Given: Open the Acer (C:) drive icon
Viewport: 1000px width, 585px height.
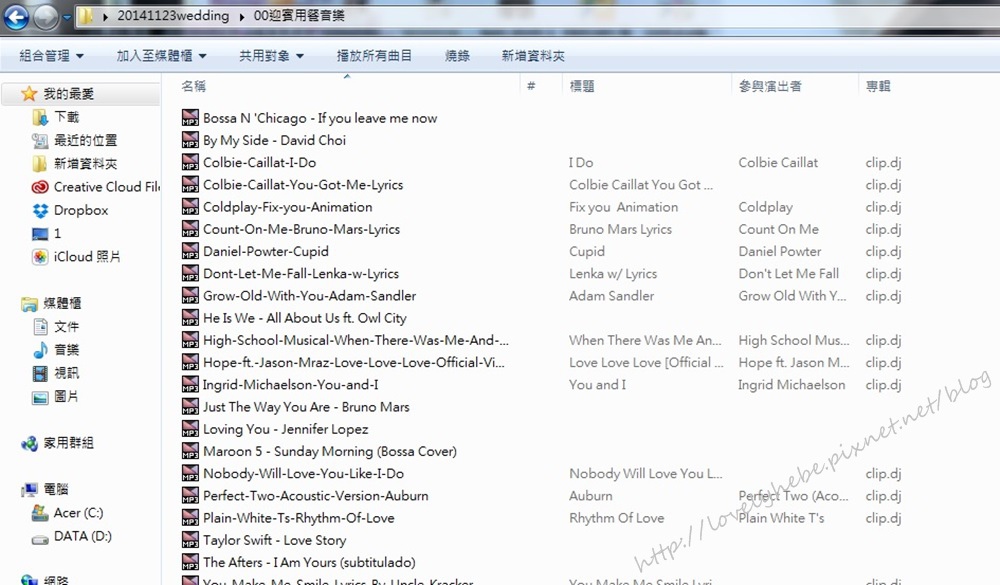Looking at the screenshot, I should tap(40, 513).
